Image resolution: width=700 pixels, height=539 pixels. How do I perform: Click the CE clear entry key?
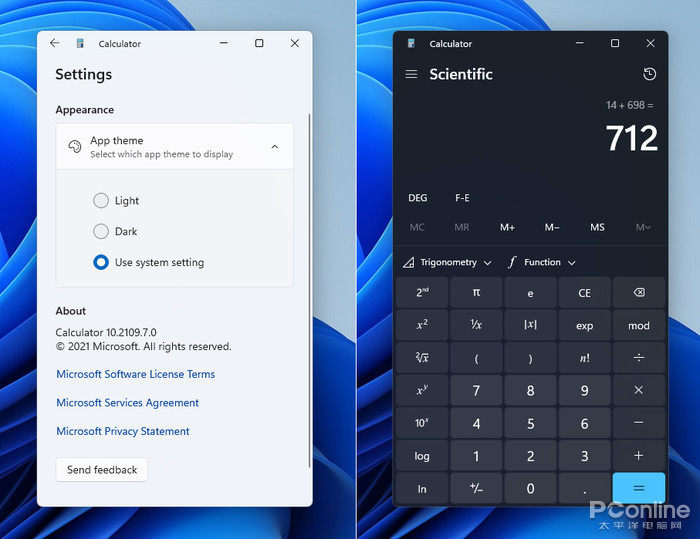click(584, 292)
